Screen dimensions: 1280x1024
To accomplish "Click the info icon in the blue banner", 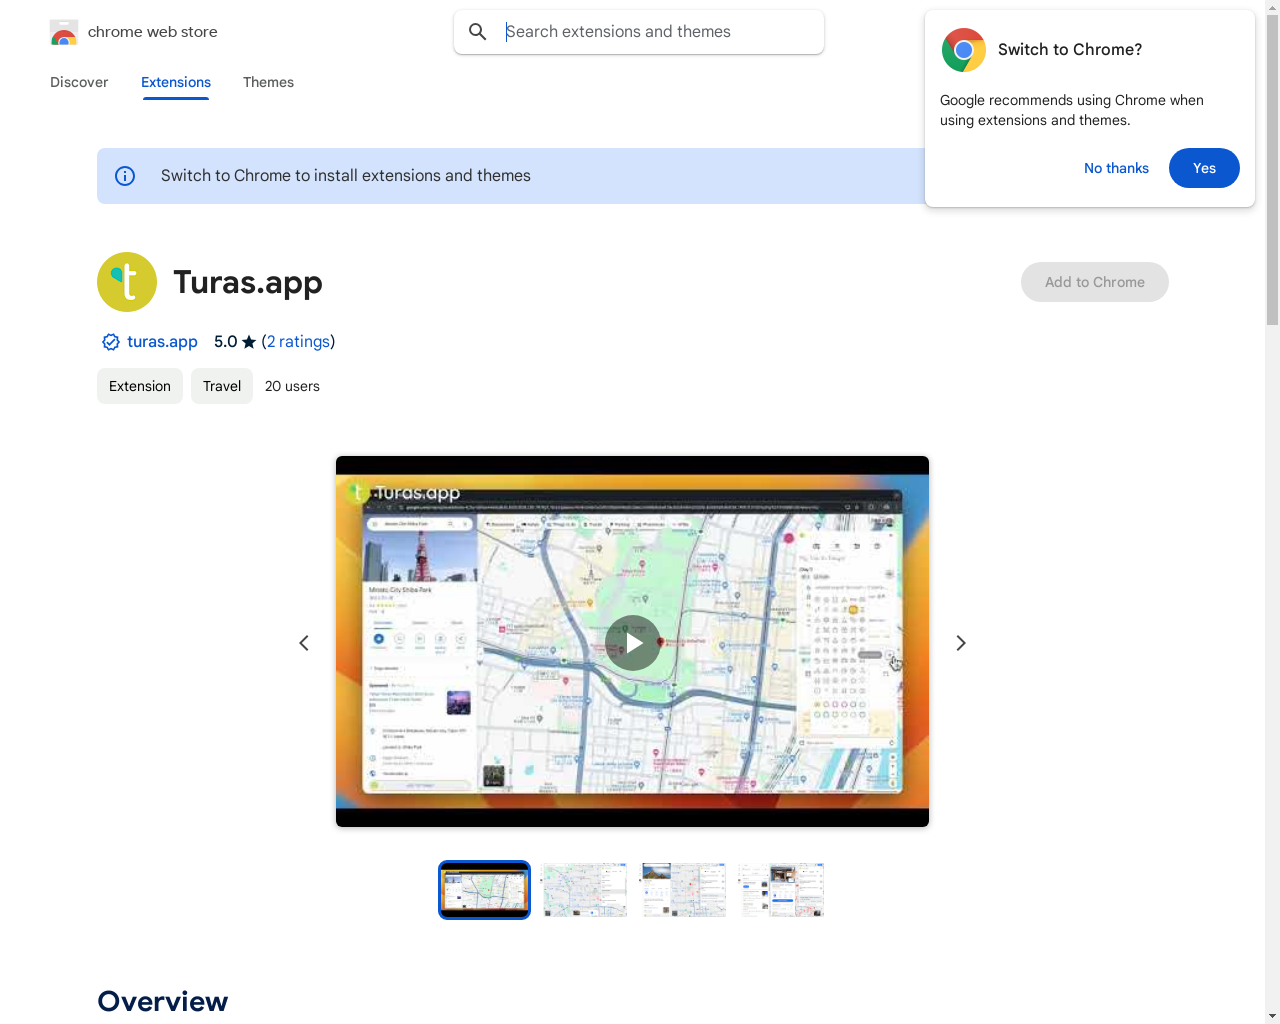I will point(125,176).
